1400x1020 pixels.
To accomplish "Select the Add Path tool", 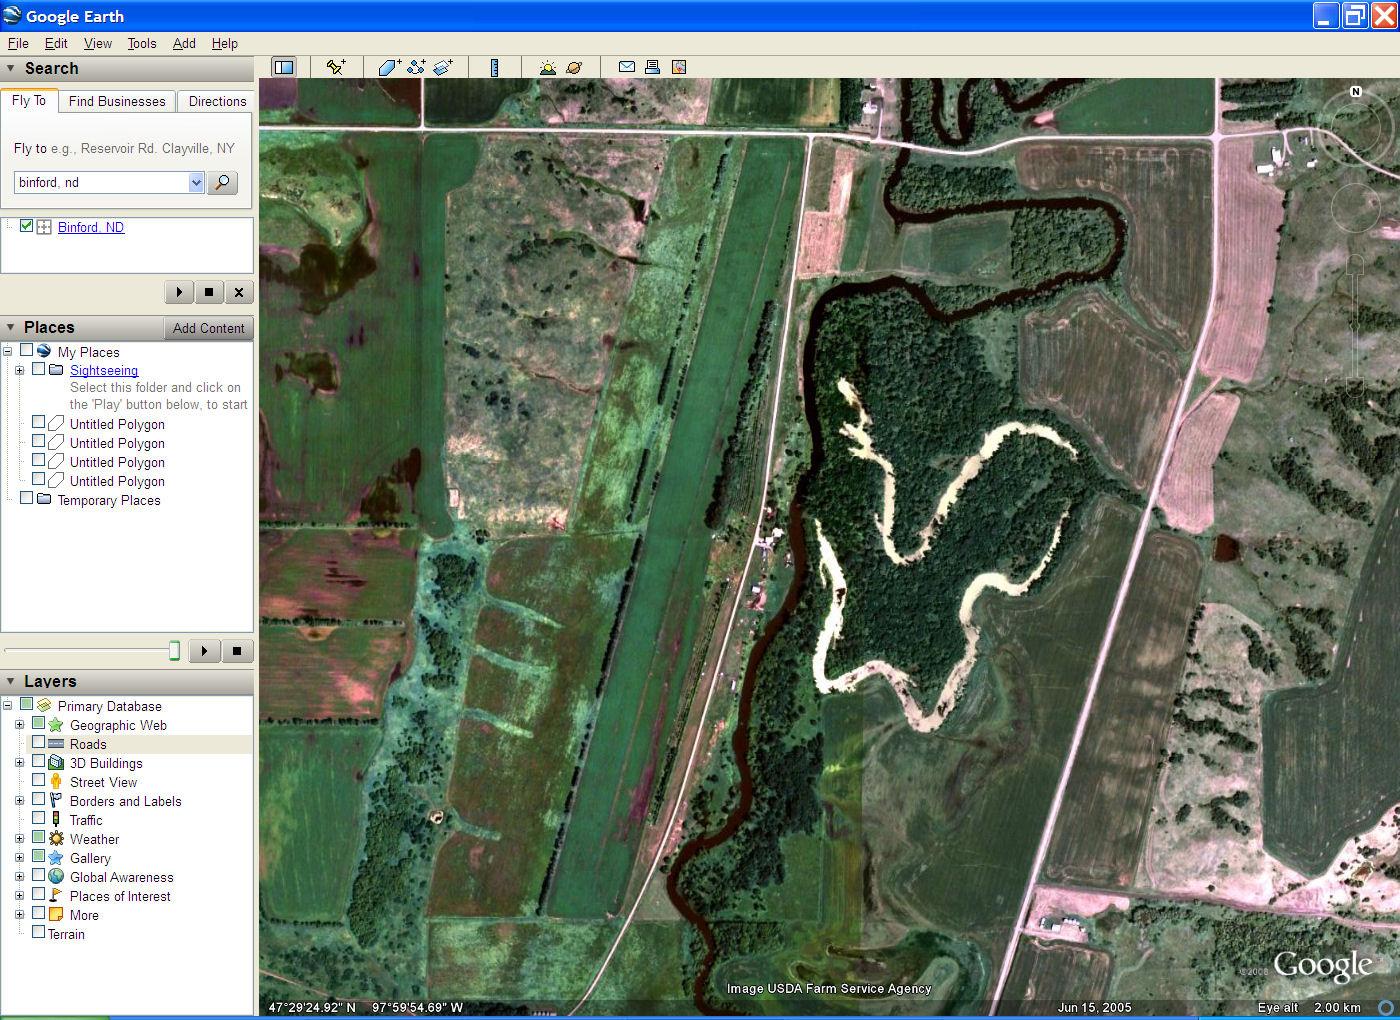I will click(416, 67).
